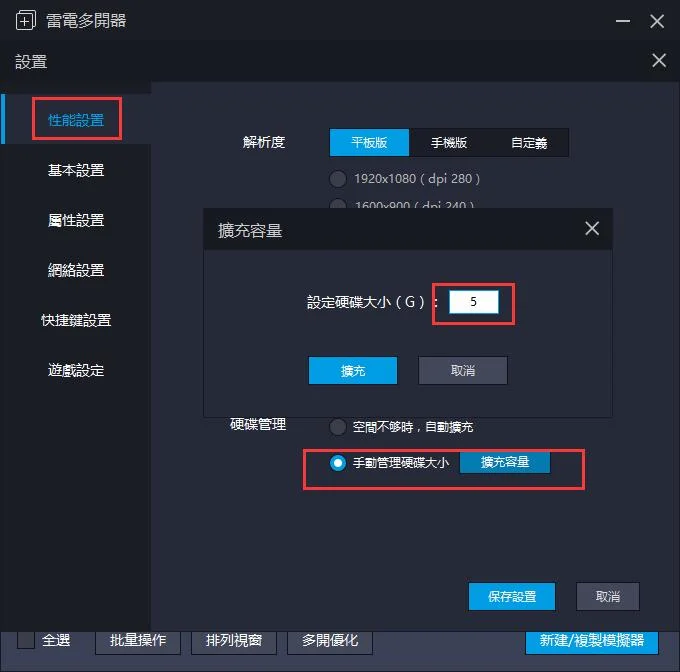The height and width of the screenshot is (672, 680).
Task: Open the 網絡設置 tab
Action: click(76, 270)
